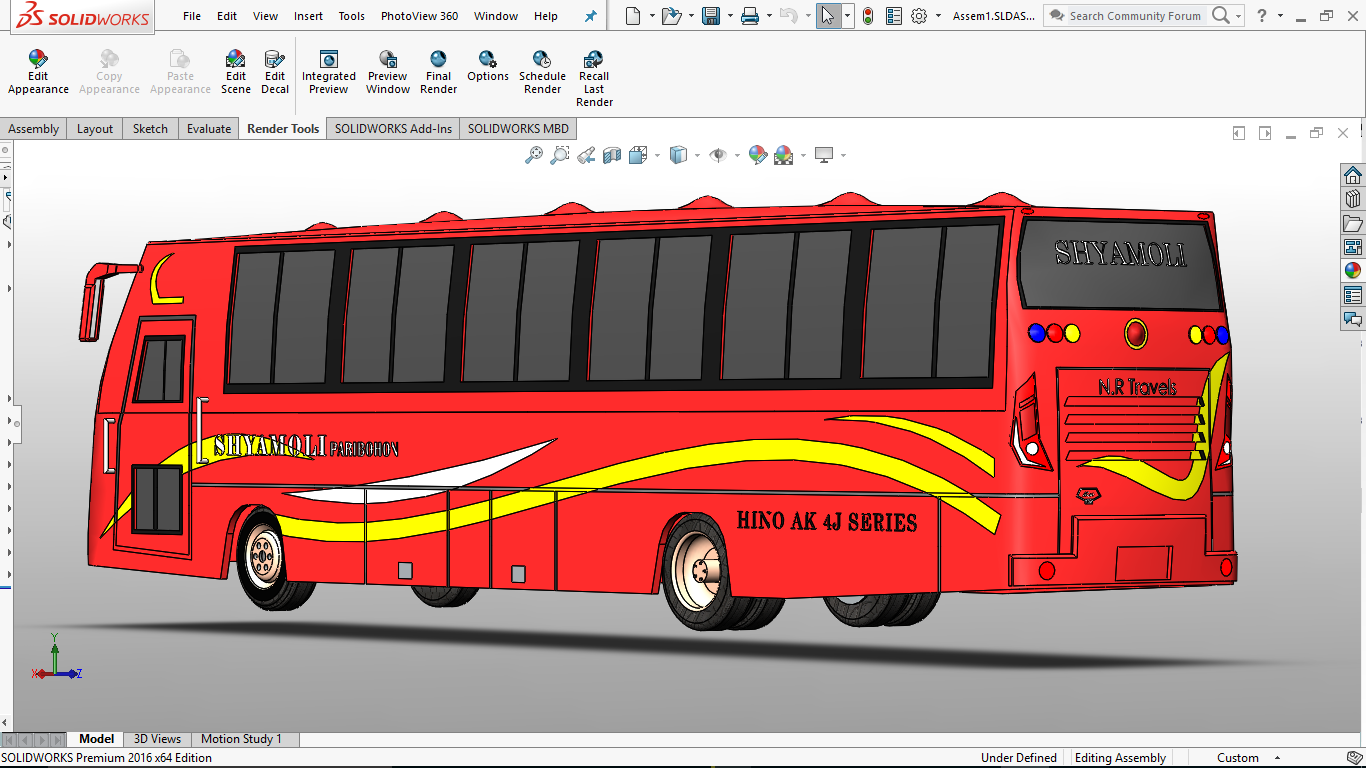The image size is (1366, 768).
Task: Click the Options gear icon
Action: (x=920, y=16)
